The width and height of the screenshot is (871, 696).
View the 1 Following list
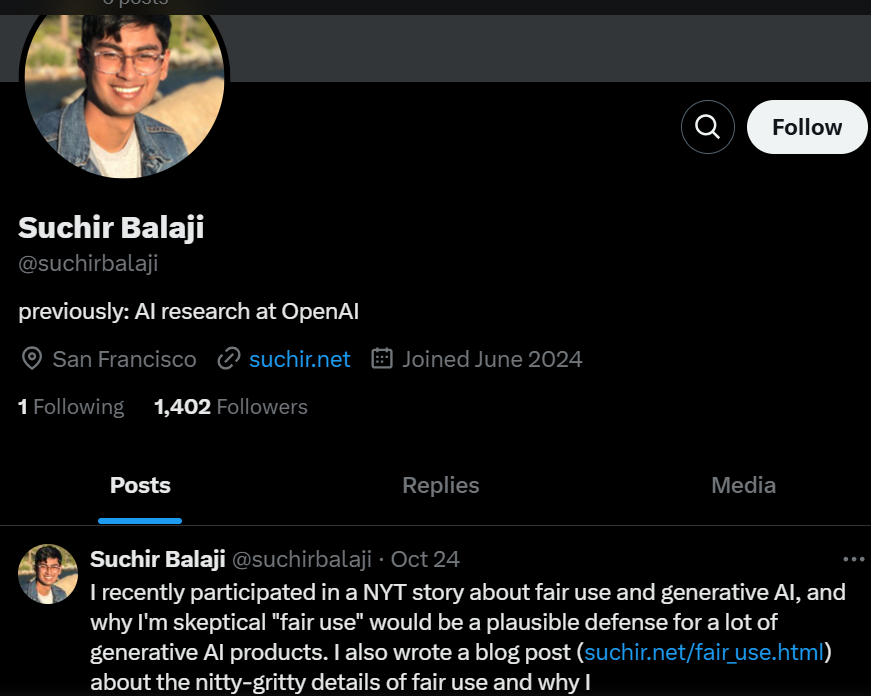click(71, 407)
